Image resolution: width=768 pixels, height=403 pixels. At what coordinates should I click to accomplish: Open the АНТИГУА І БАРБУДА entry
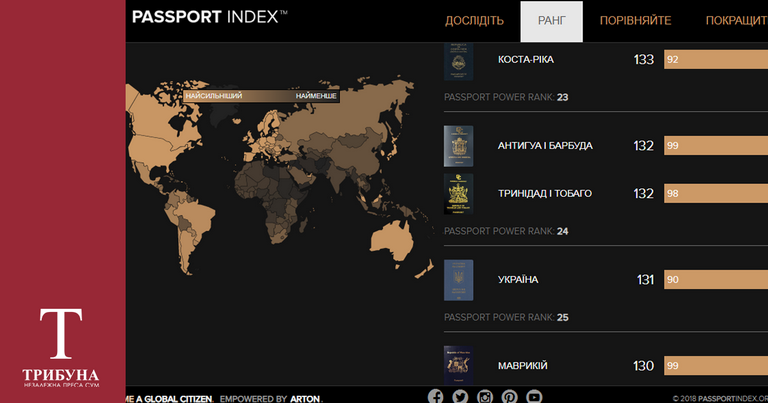coord(545,146)
